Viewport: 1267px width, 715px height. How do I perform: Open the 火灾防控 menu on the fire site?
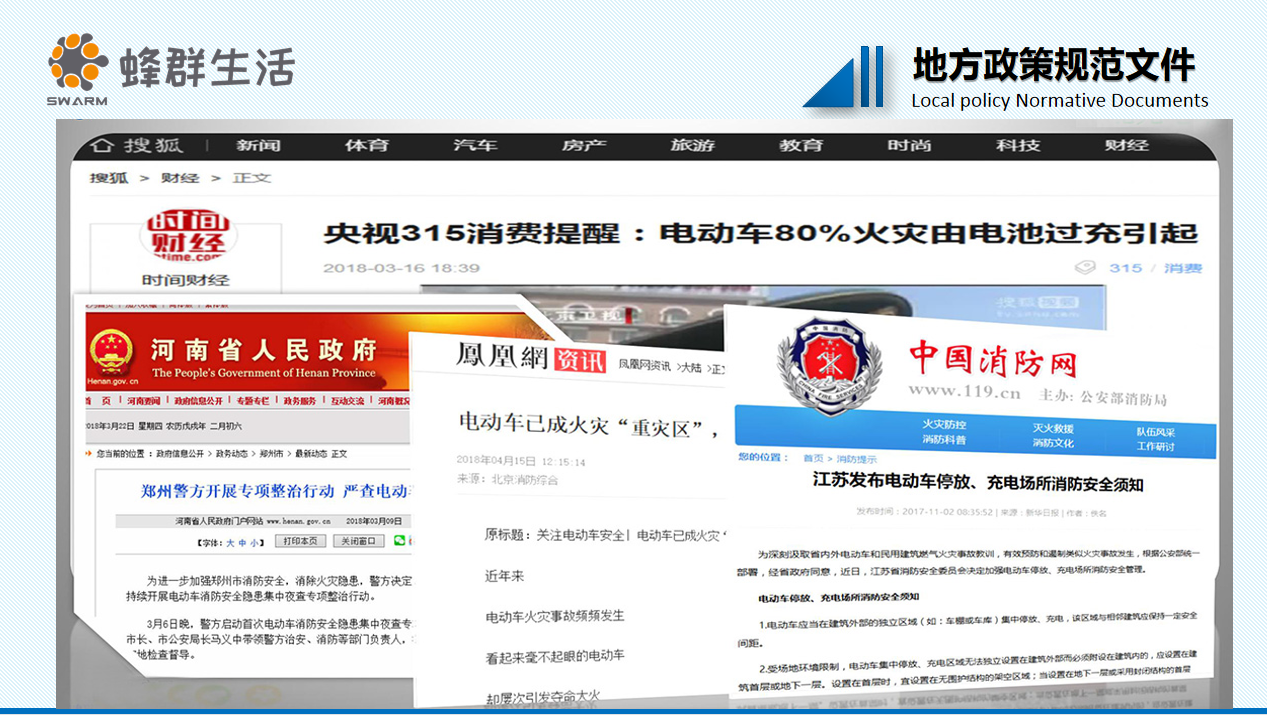pos(945,425)
